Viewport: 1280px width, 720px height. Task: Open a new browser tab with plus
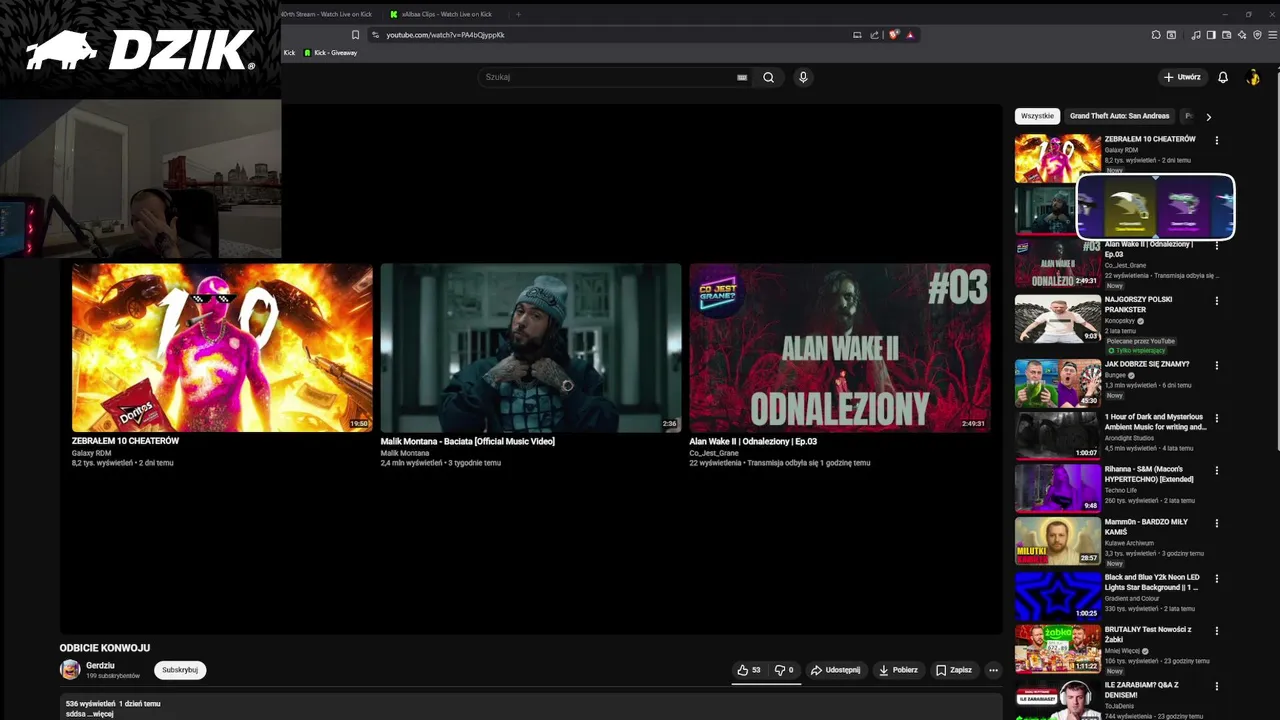point(518,14)
